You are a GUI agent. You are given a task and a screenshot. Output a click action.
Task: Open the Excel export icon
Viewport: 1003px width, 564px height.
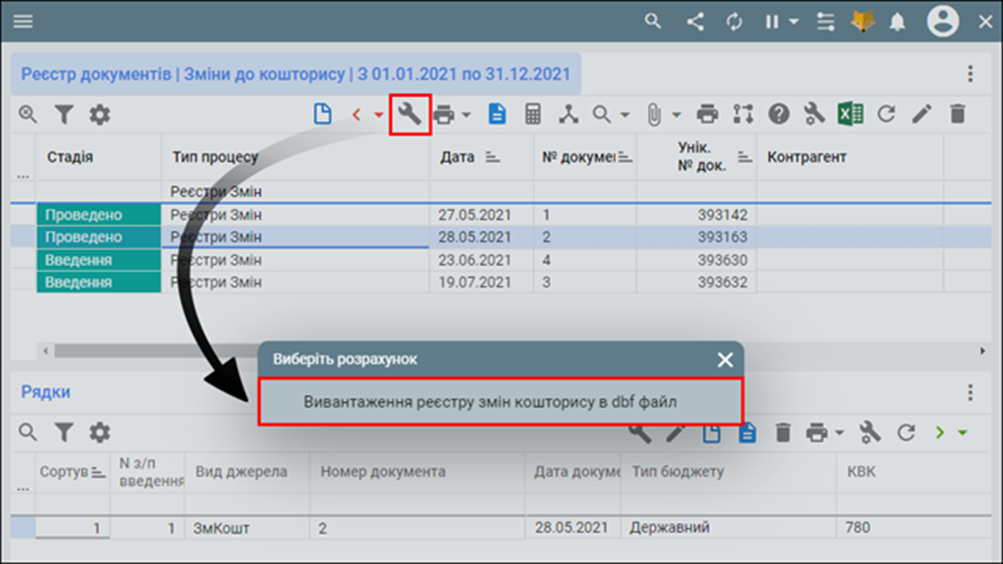[x=850, y=114]
